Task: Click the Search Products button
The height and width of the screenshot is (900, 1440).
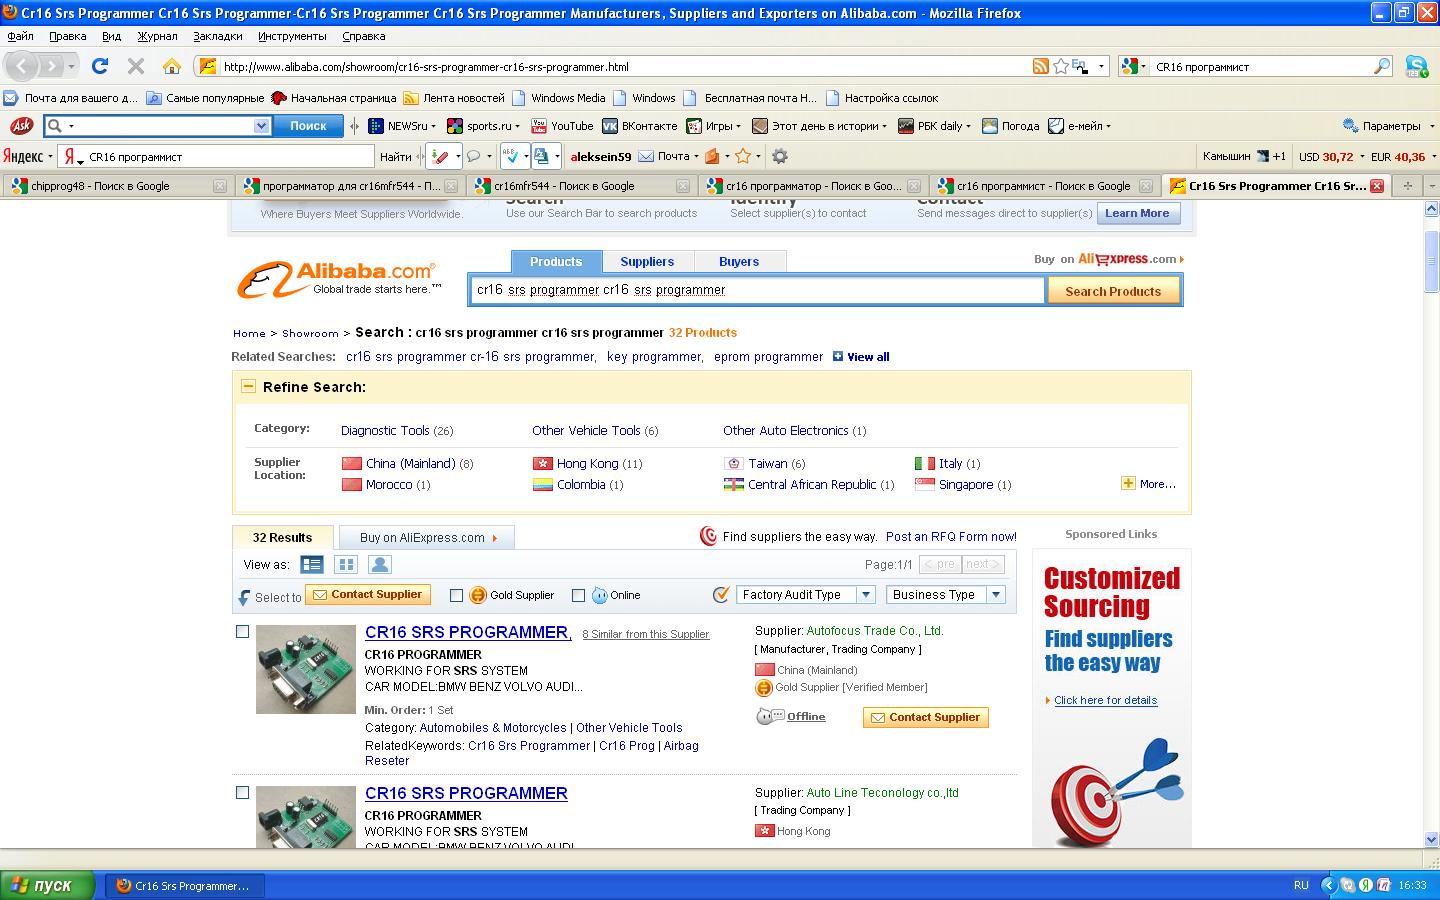Action: pos(1113,291)
